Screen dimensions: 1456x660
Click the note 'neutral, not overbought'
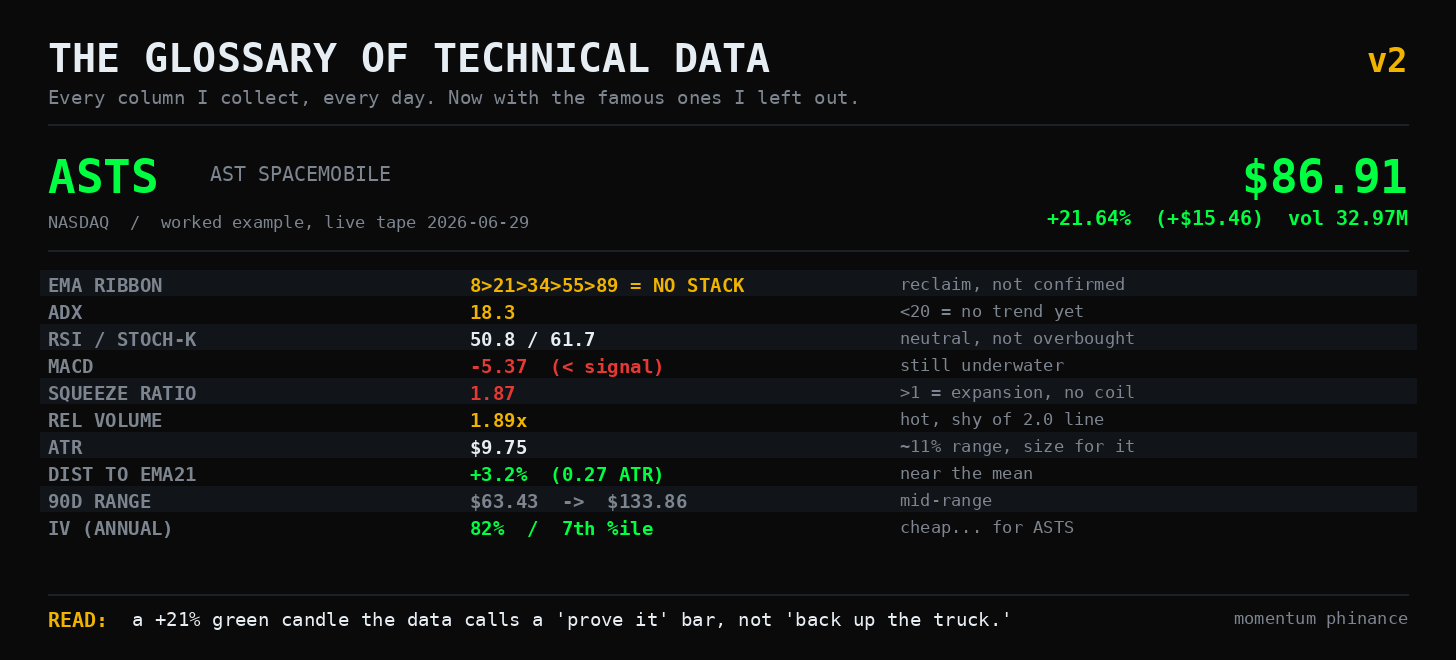(1017, 339)
